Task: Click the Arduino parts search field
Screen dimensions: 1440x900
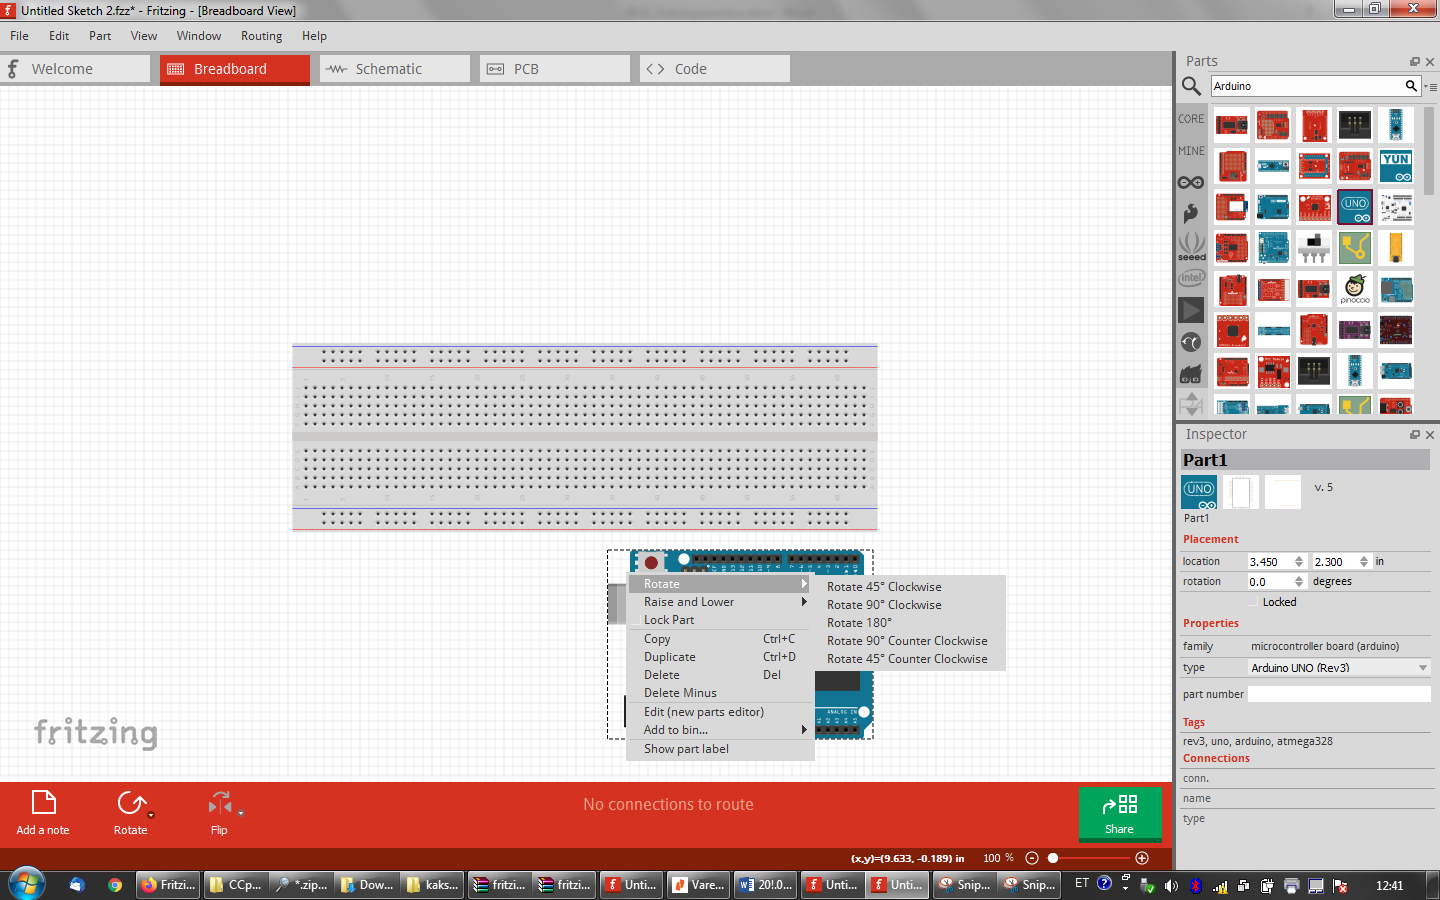Action: [1306, 86]
